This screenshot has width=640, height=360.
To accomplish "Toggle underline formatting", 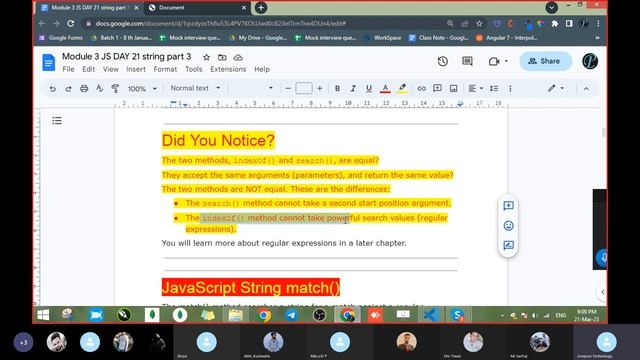I will tap(369, 88).
